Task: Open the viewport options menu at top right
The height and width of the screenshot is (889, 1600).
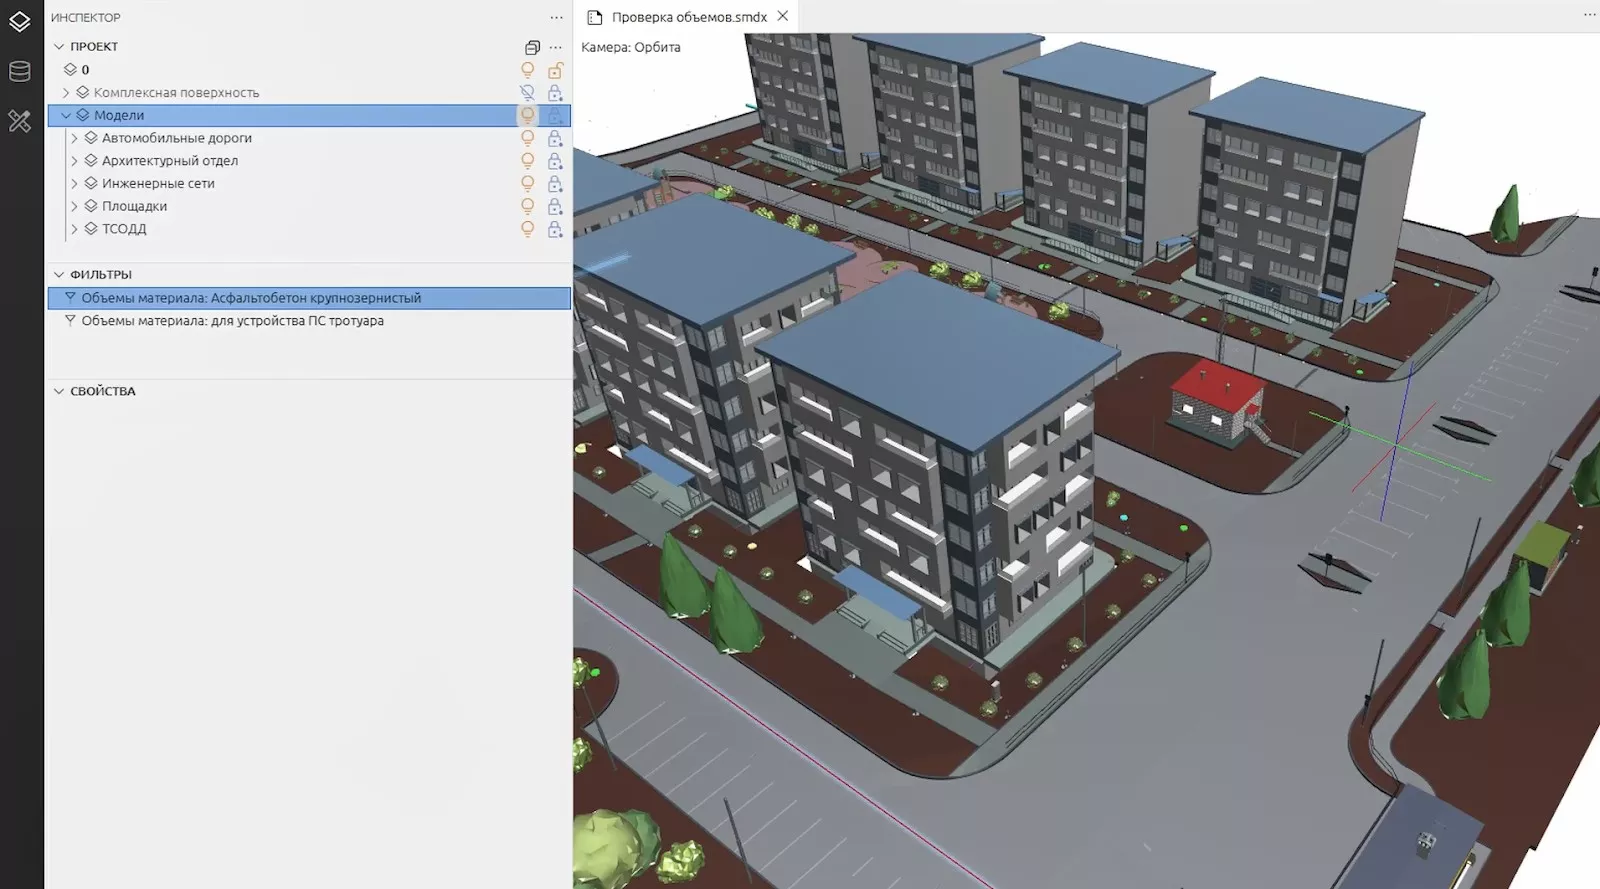Action: pos(1589,15)
